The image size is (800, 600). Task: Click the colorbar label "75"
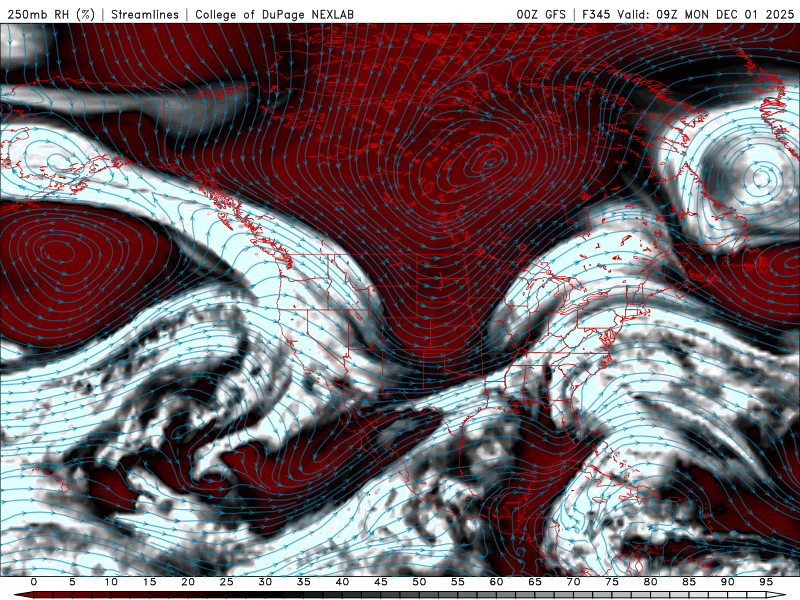612,582
